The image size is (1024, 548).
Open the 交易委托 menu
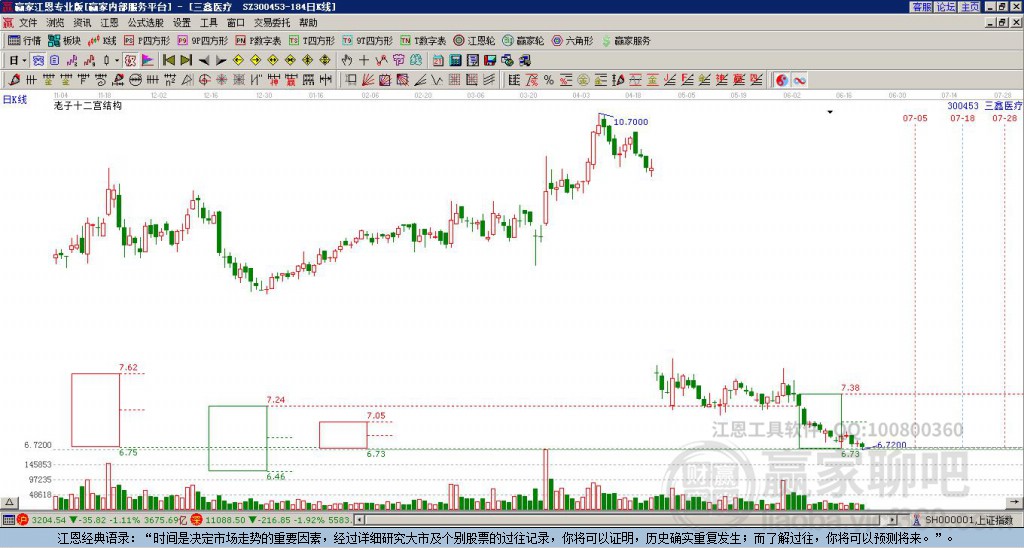tap(272, 23)
